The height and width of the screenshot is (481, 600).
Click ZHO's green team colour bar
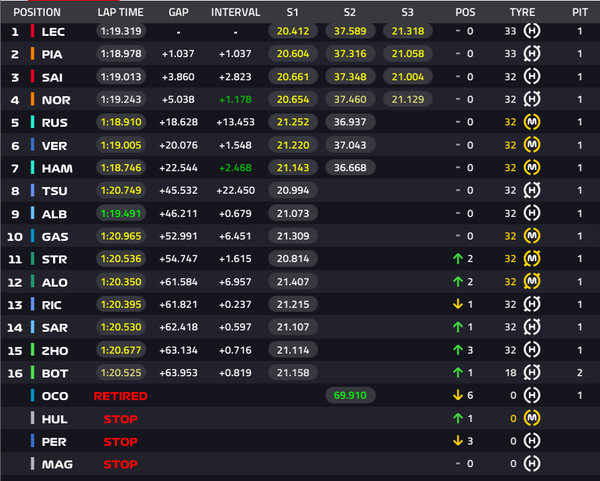click(33, 350)
